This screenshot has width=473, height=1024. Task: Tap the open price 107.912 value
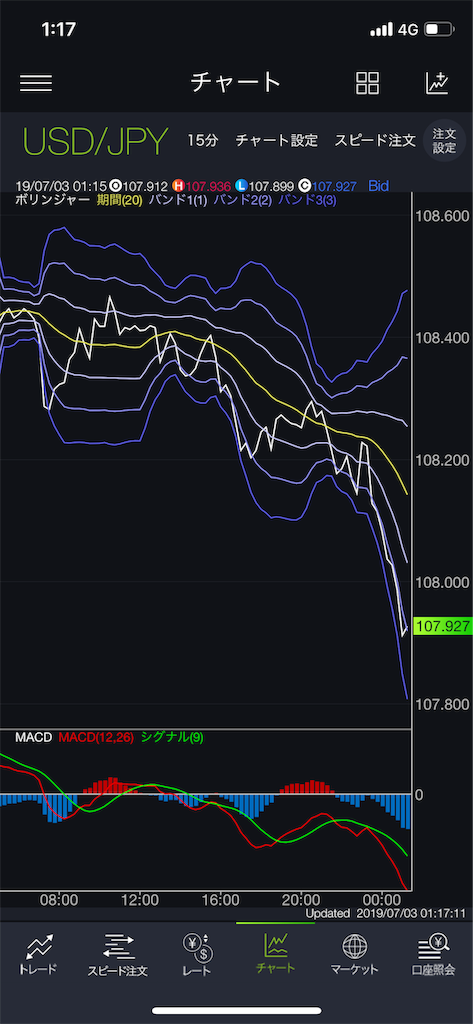point(145,186)
